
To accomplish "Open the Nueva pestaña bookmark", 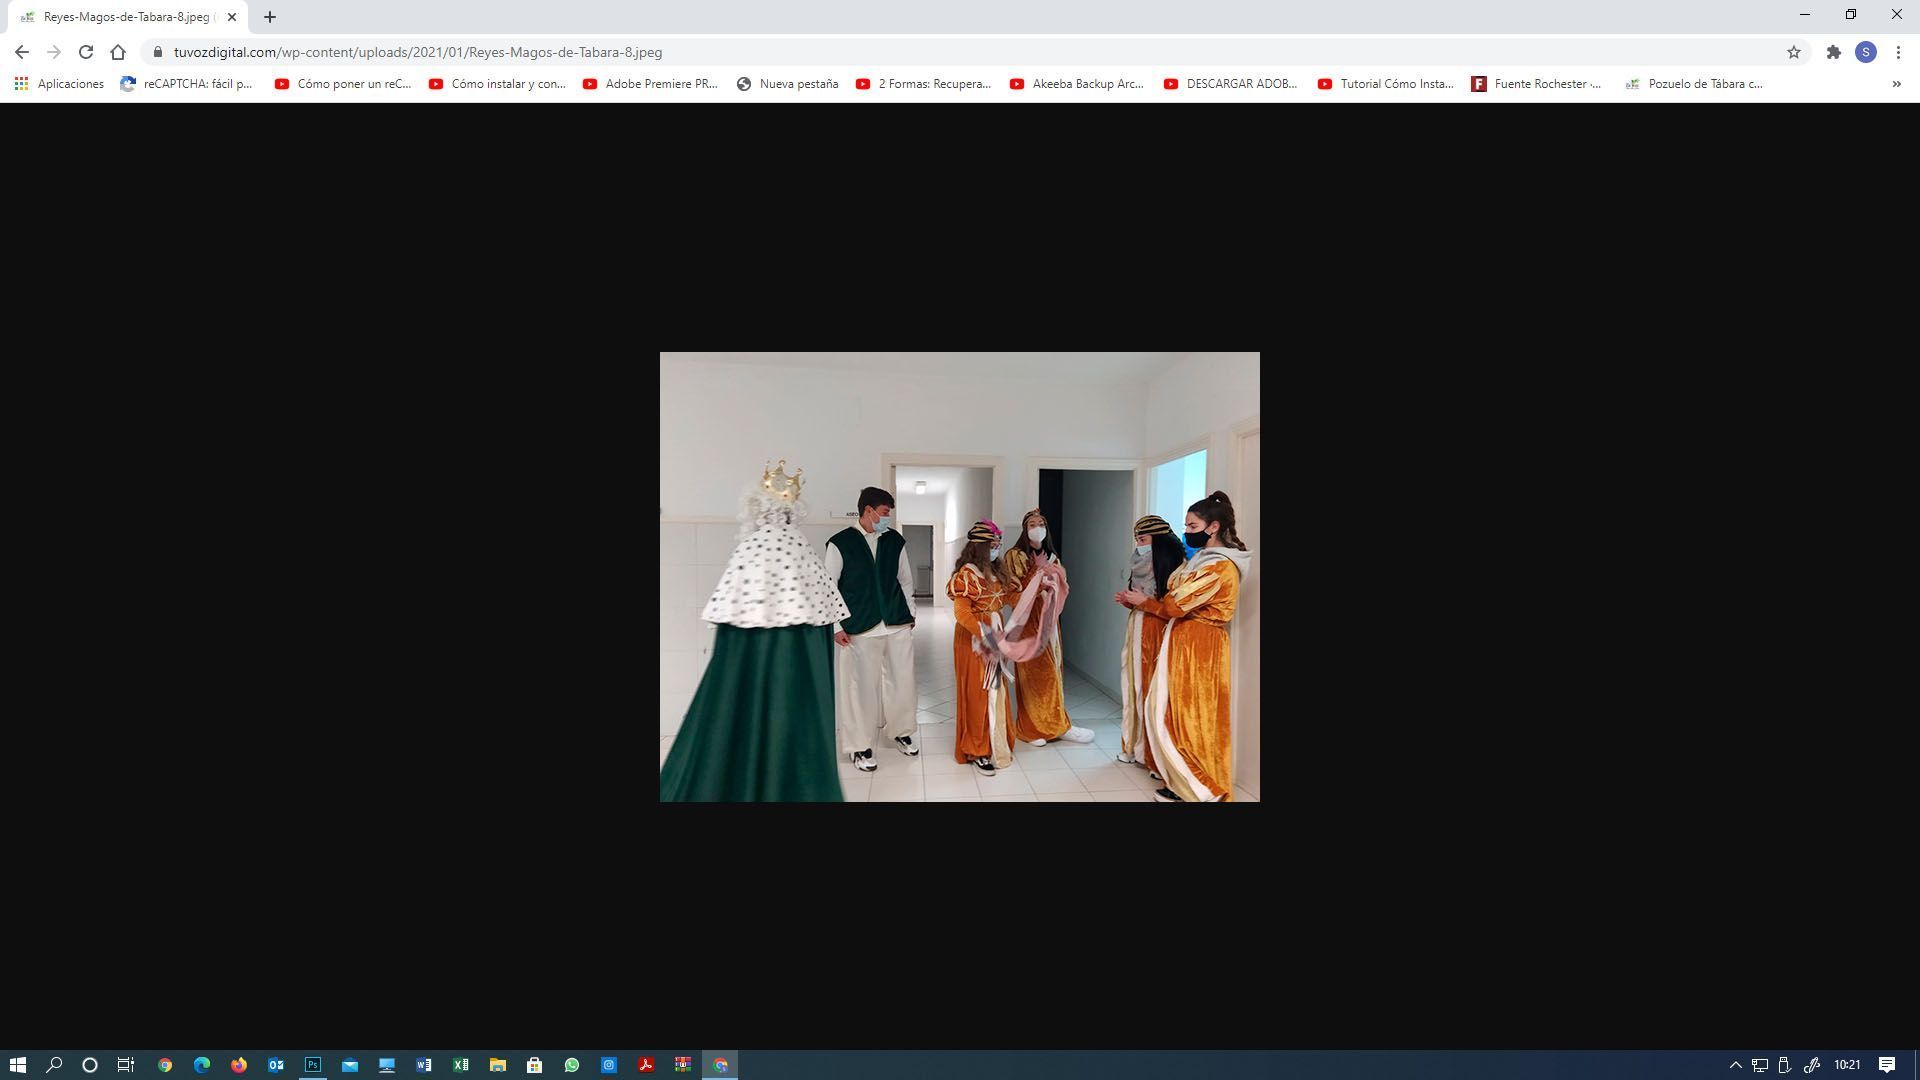I will [x=788, y=84].
